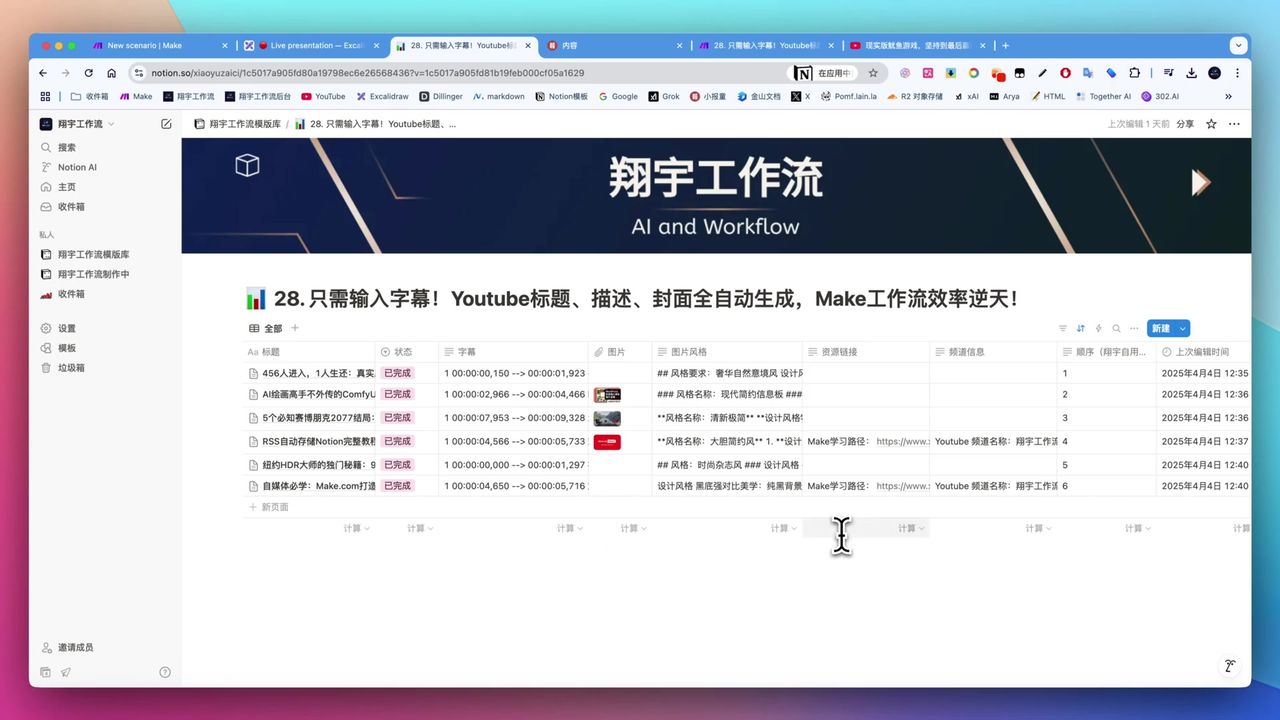Screen dimensions: 1280x720
Task: Open the database search magnifier icon
Action: [x=1116, y=328]
